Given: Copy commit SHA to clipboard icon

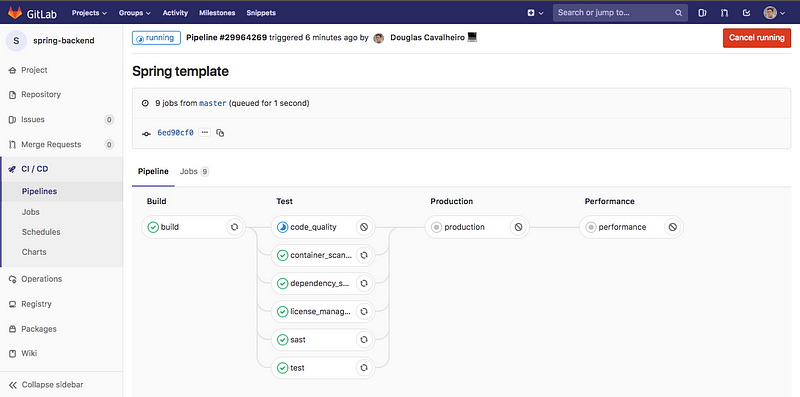Looking at the screenshot, I should (220, 133).
